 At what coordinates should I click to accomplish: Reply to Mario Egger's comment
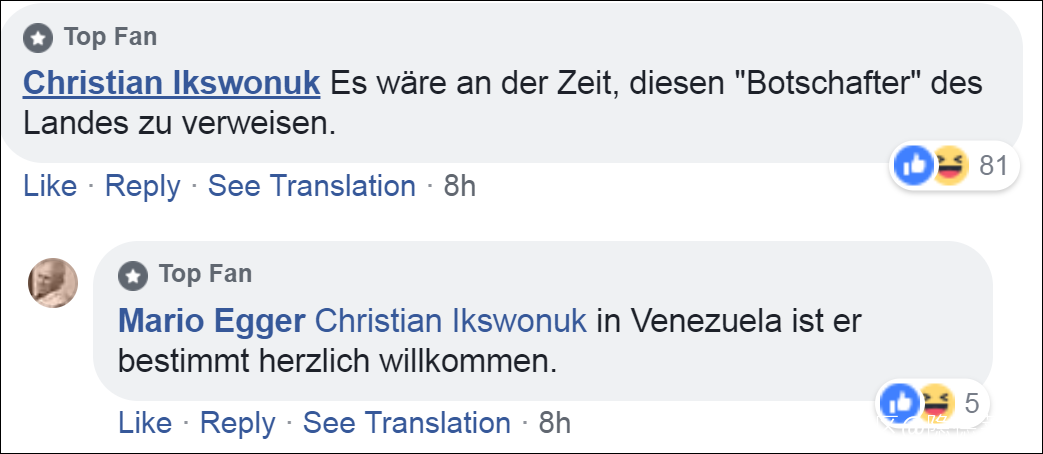237,423
